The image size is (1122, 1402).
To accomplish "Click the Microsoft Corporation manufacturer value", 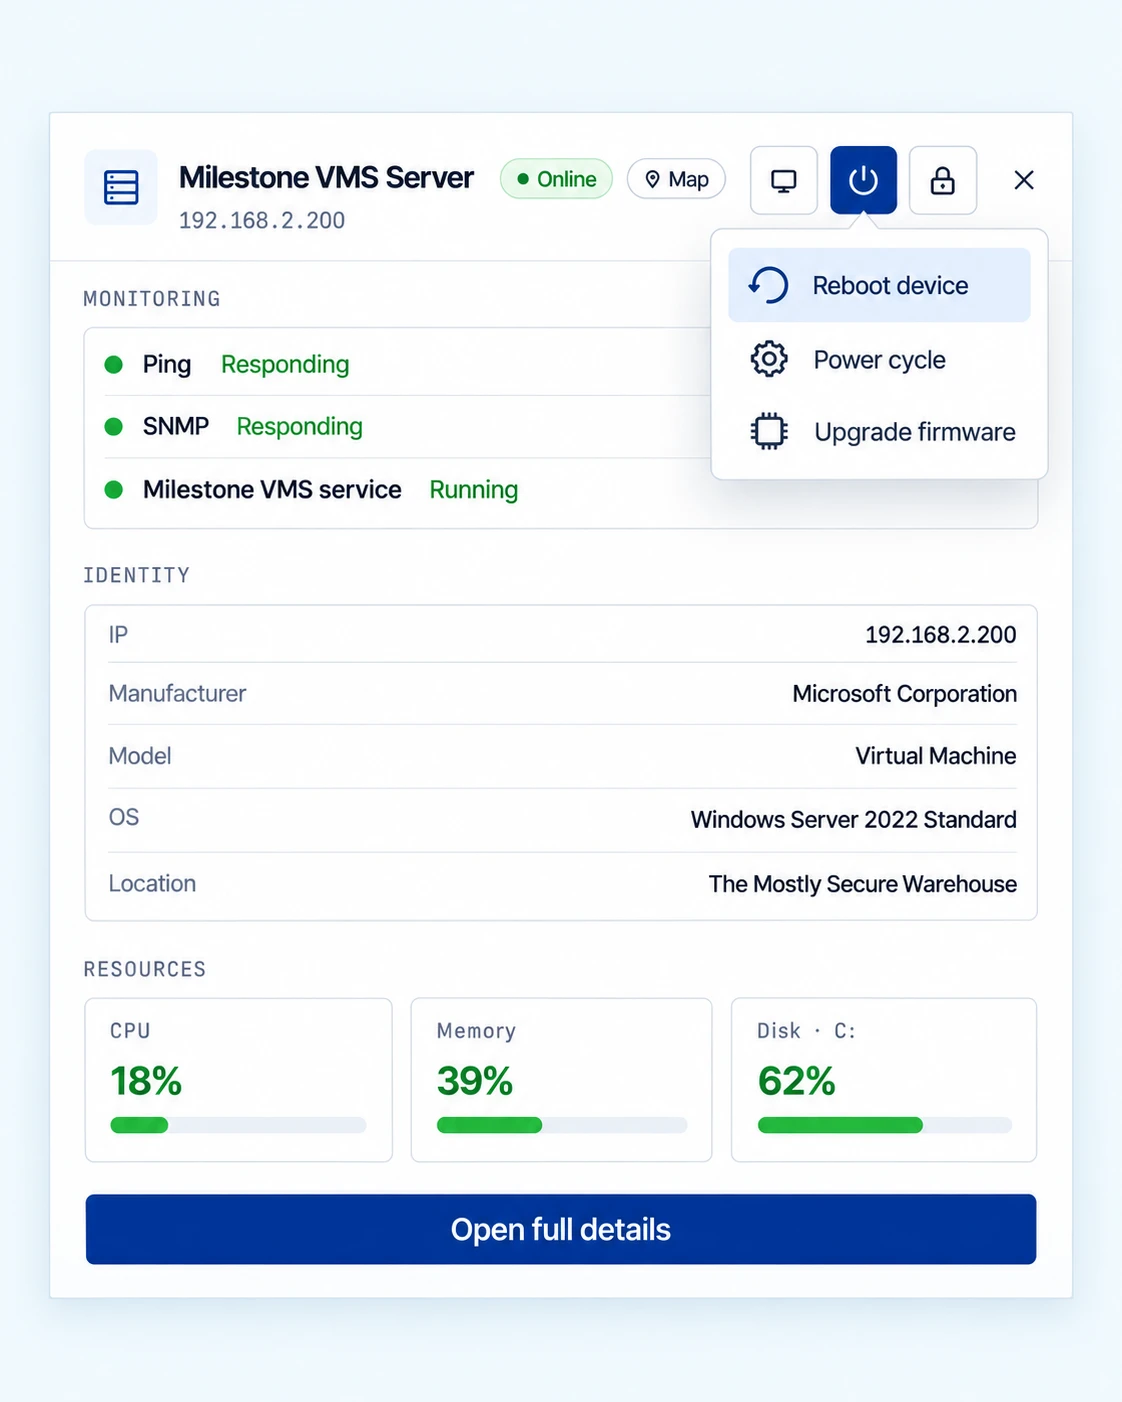I will (x=904, y=694).
